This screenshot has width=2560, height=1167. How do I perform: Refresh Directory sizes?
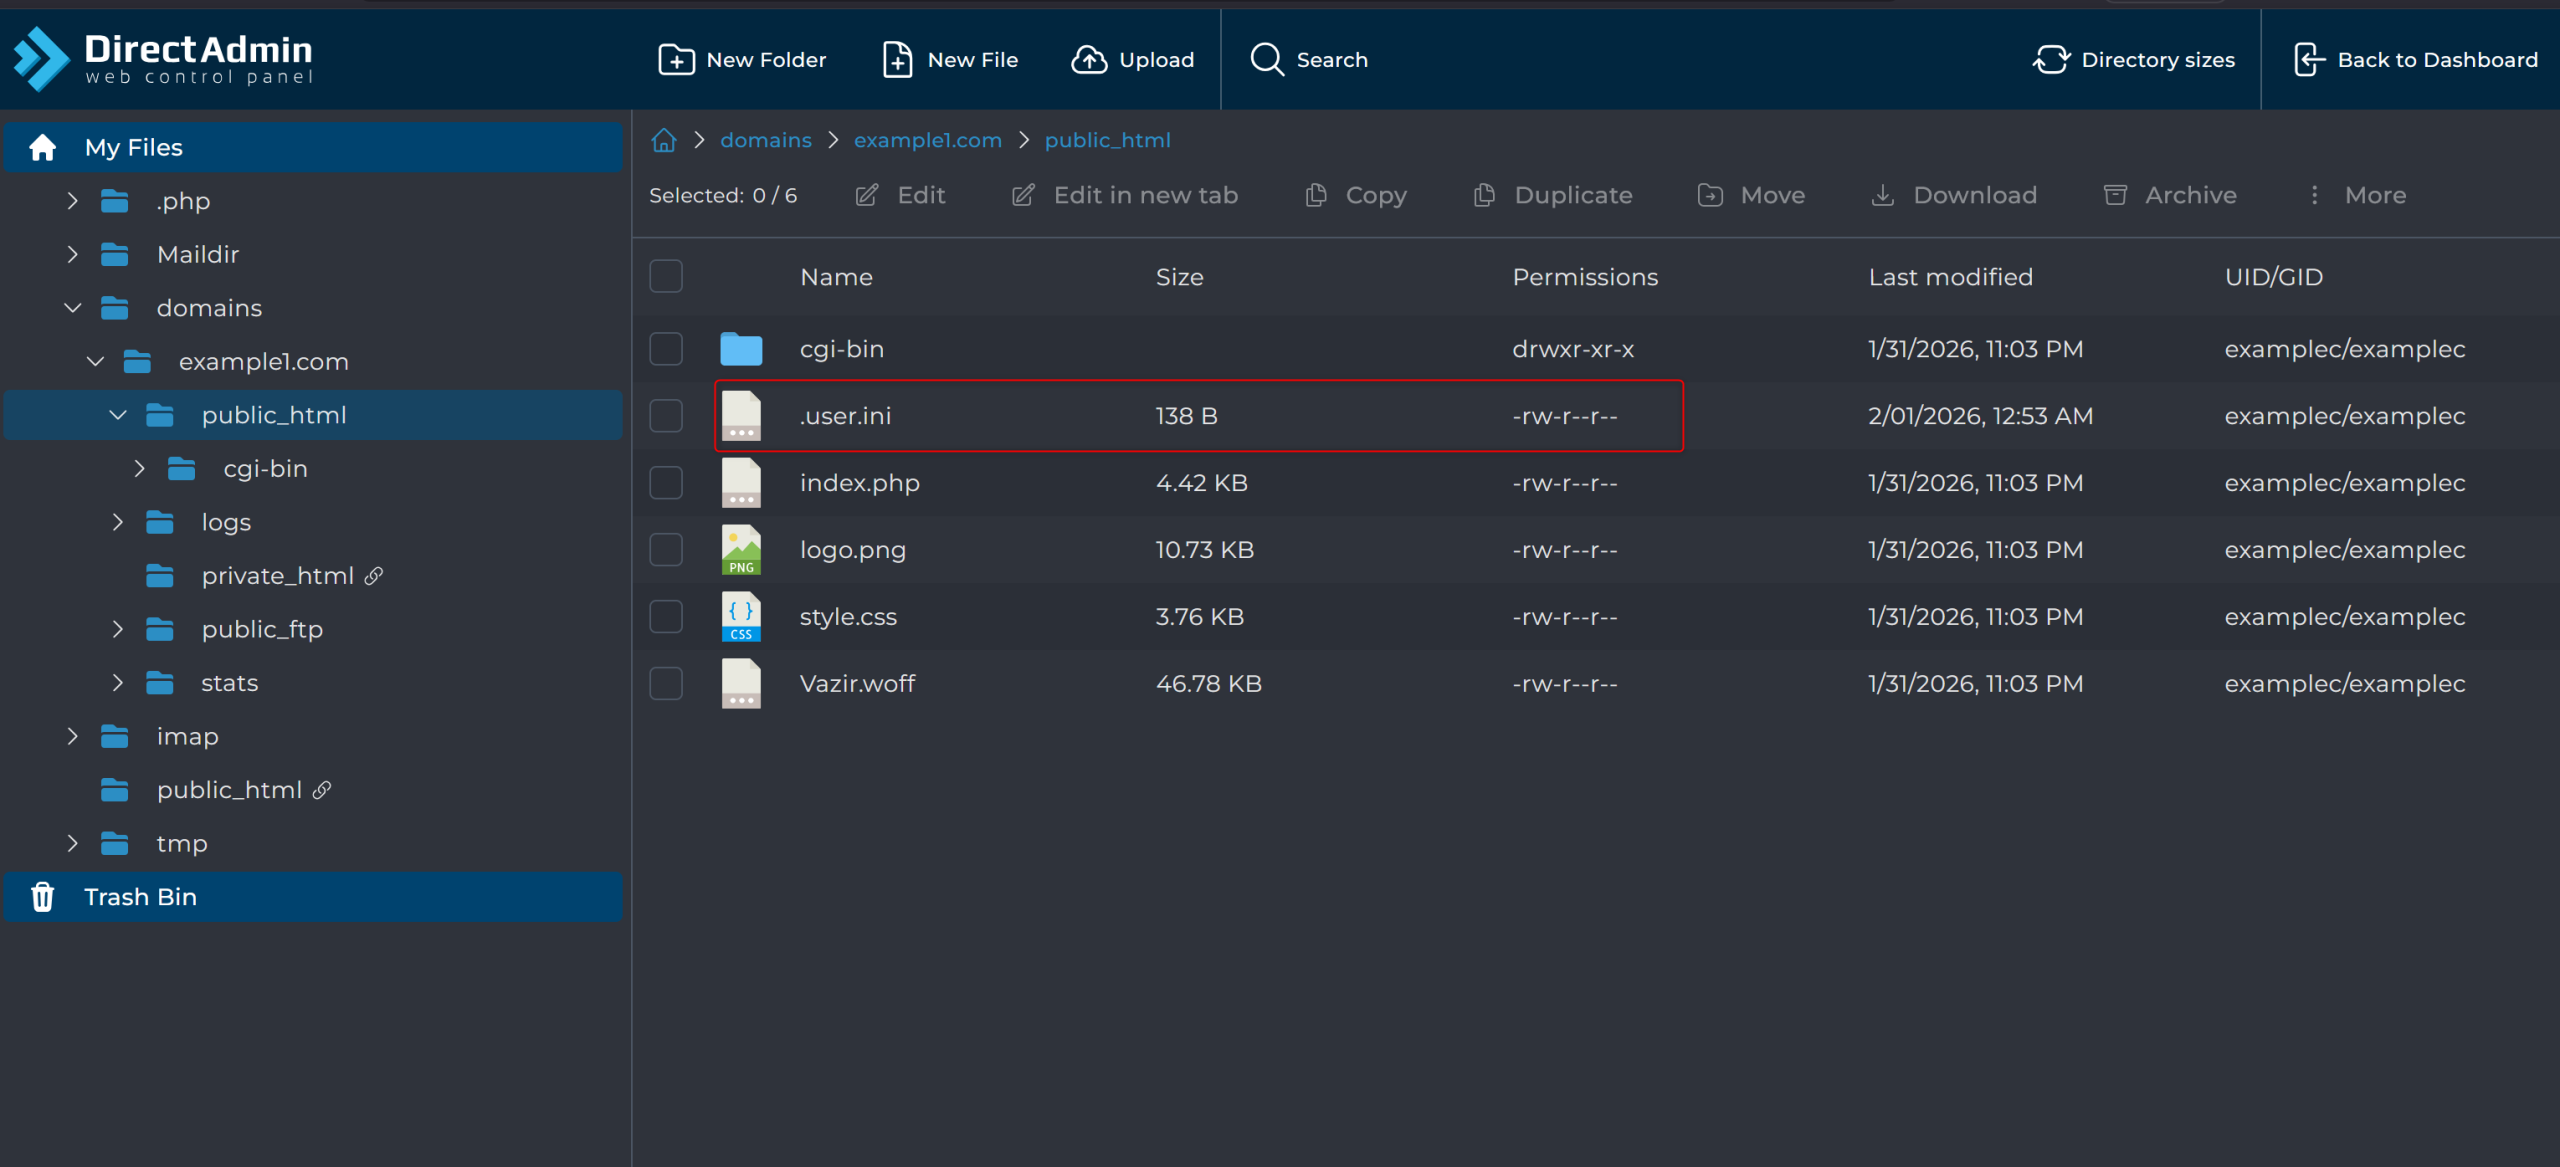pyautogui.click(x=2134, y=60)
